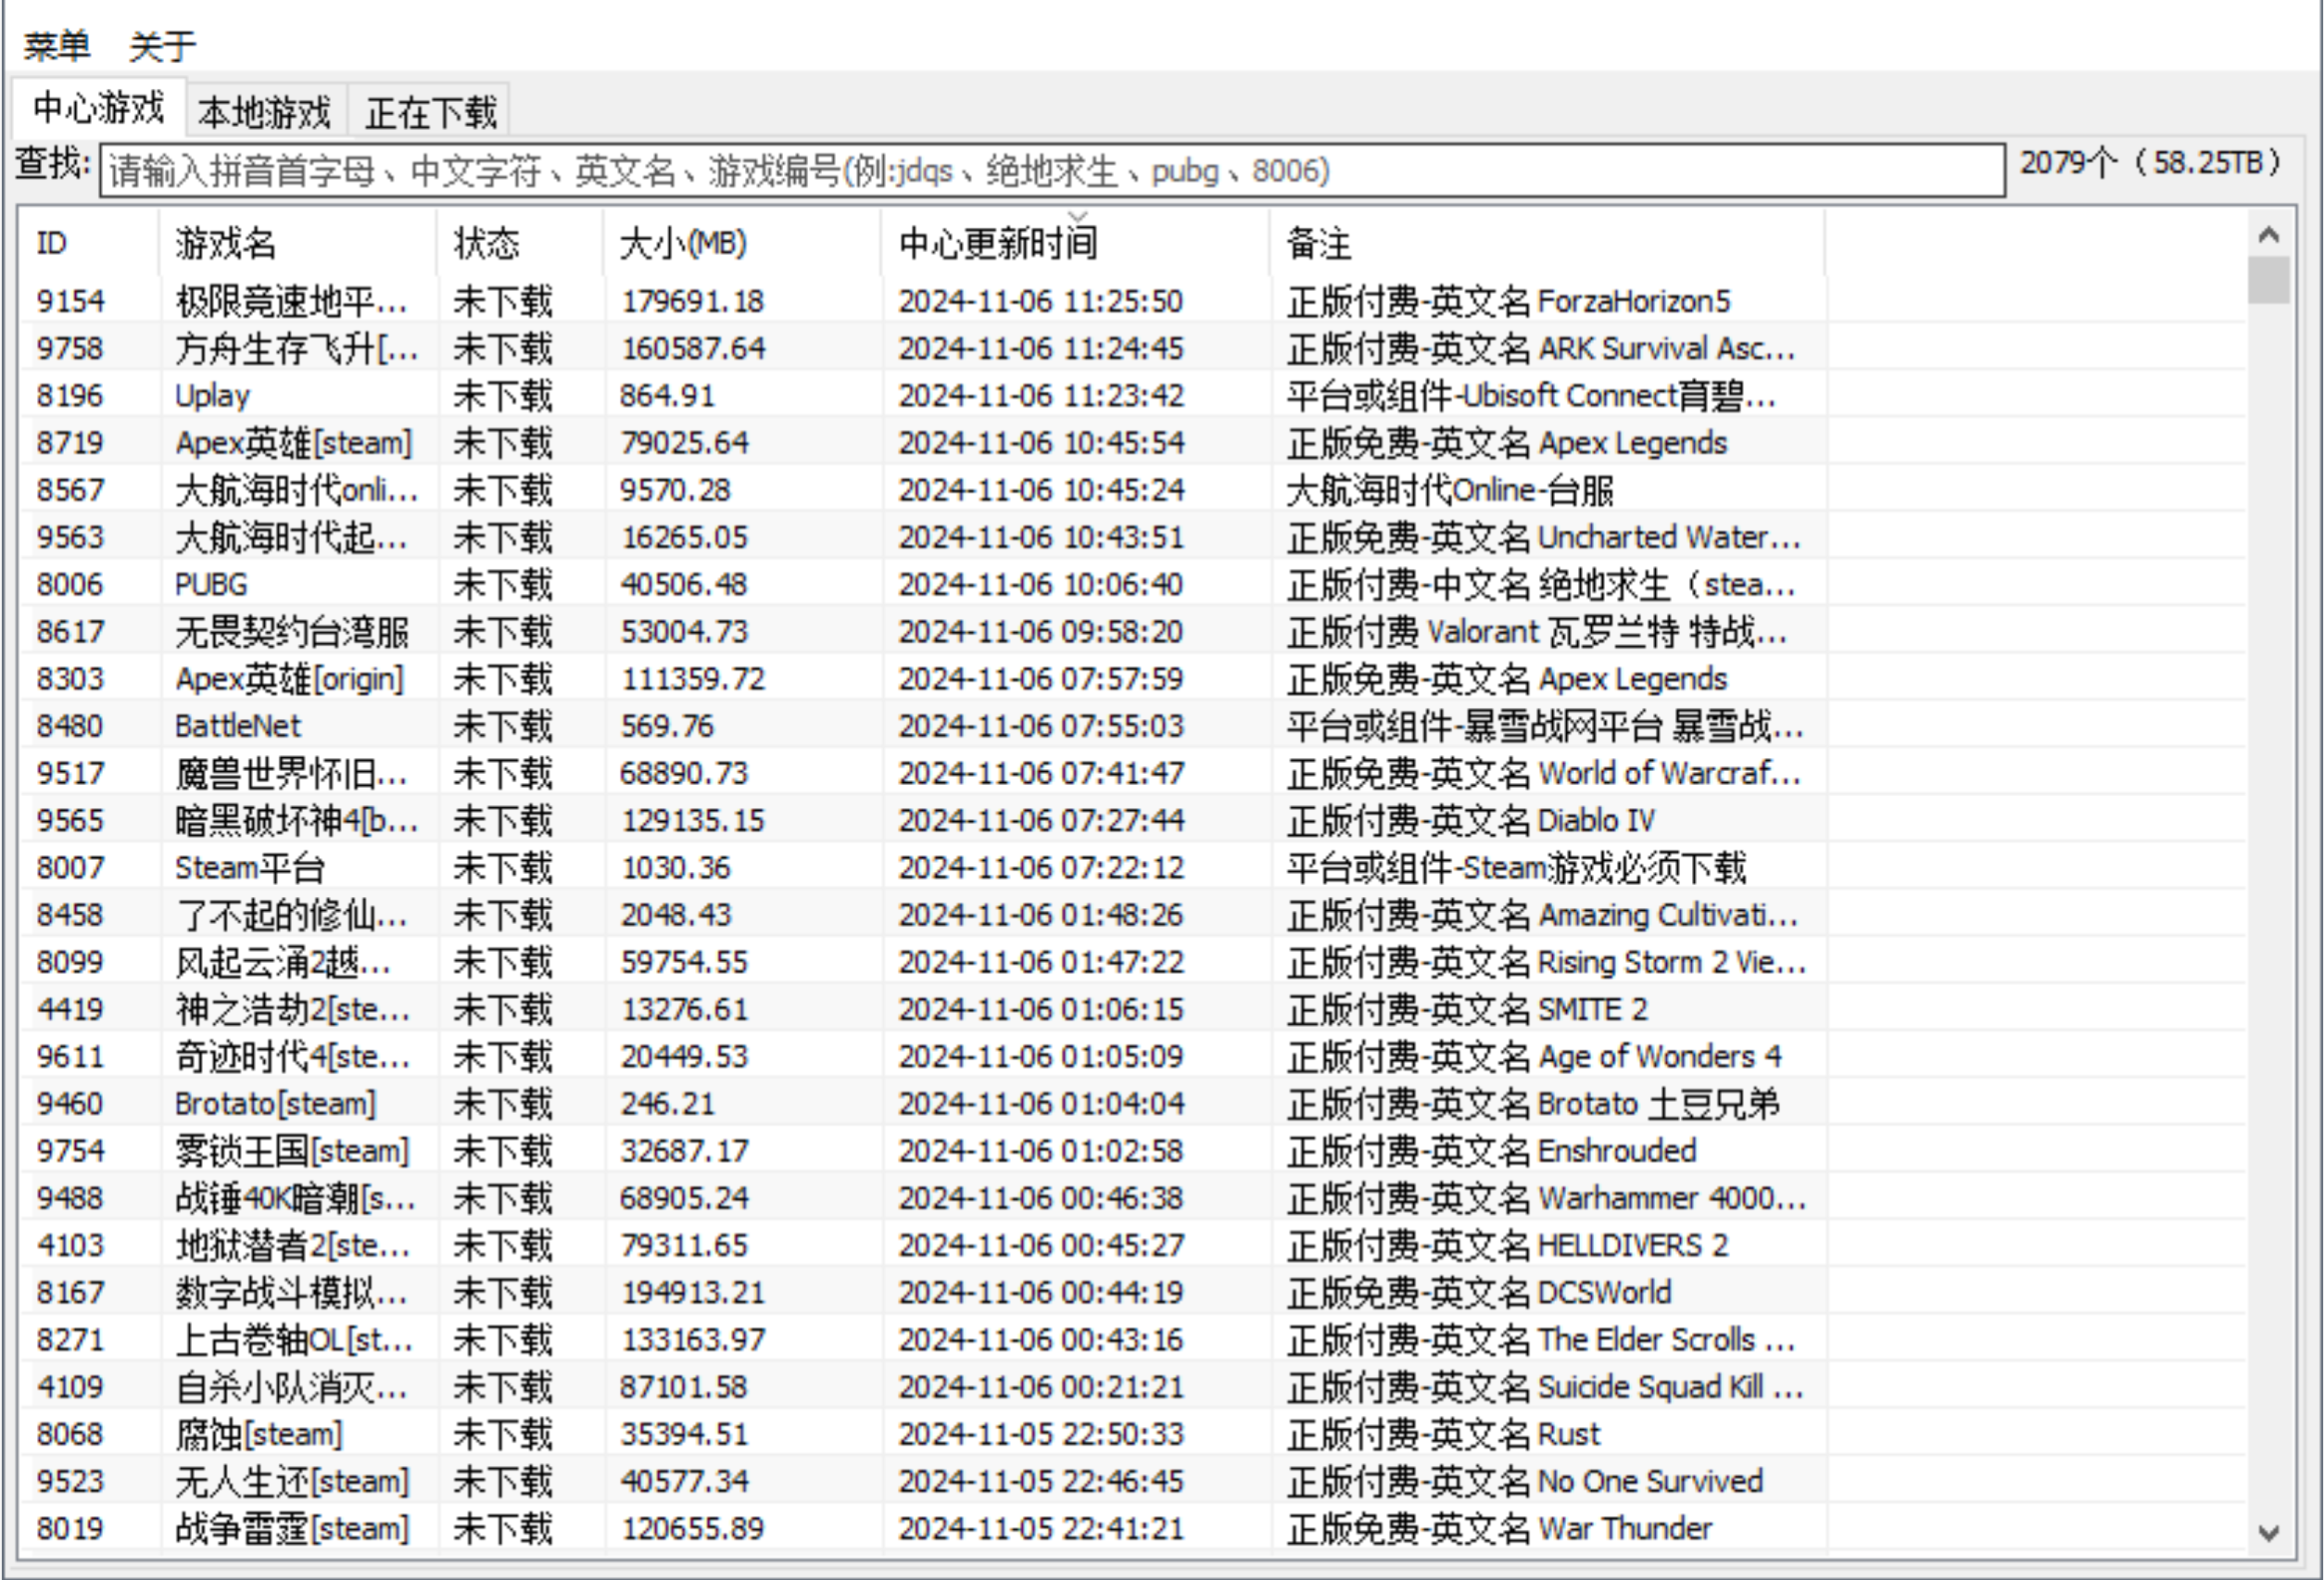Click the 未下载 status in row 9460
This screenshot has width=2324, height=1580.
502,1103
